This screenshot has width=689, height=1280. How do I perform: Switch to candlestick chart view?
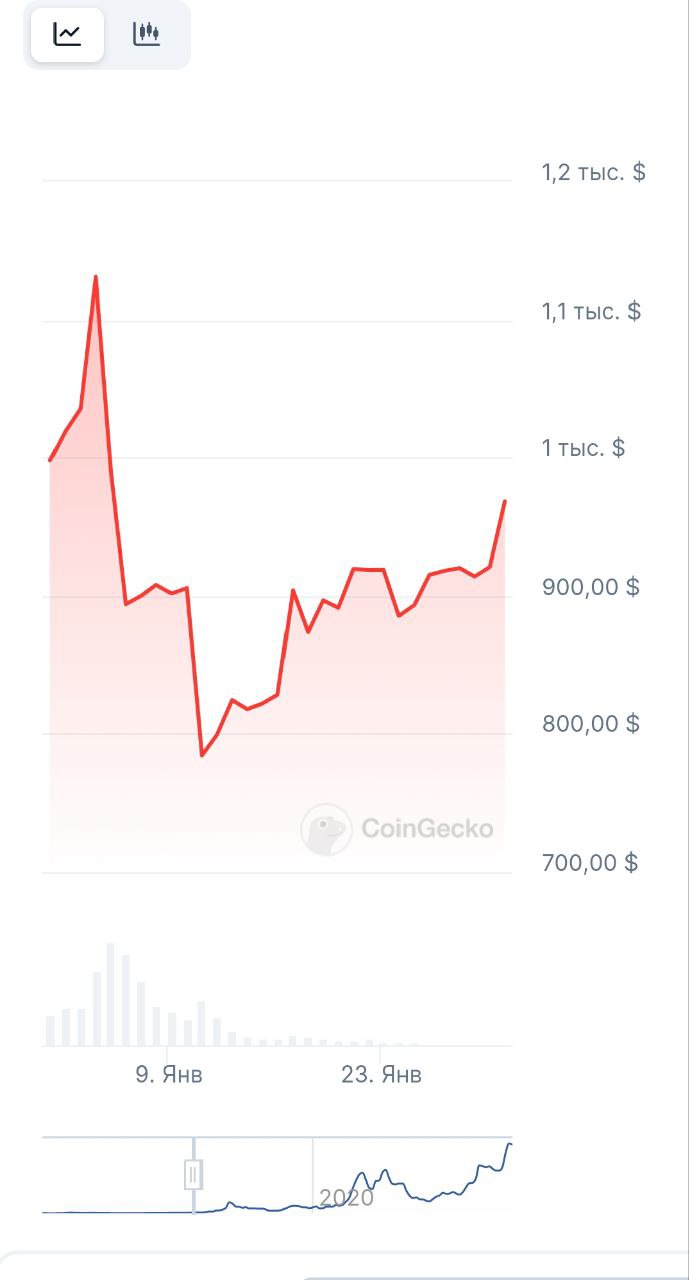tap(146, 35)
